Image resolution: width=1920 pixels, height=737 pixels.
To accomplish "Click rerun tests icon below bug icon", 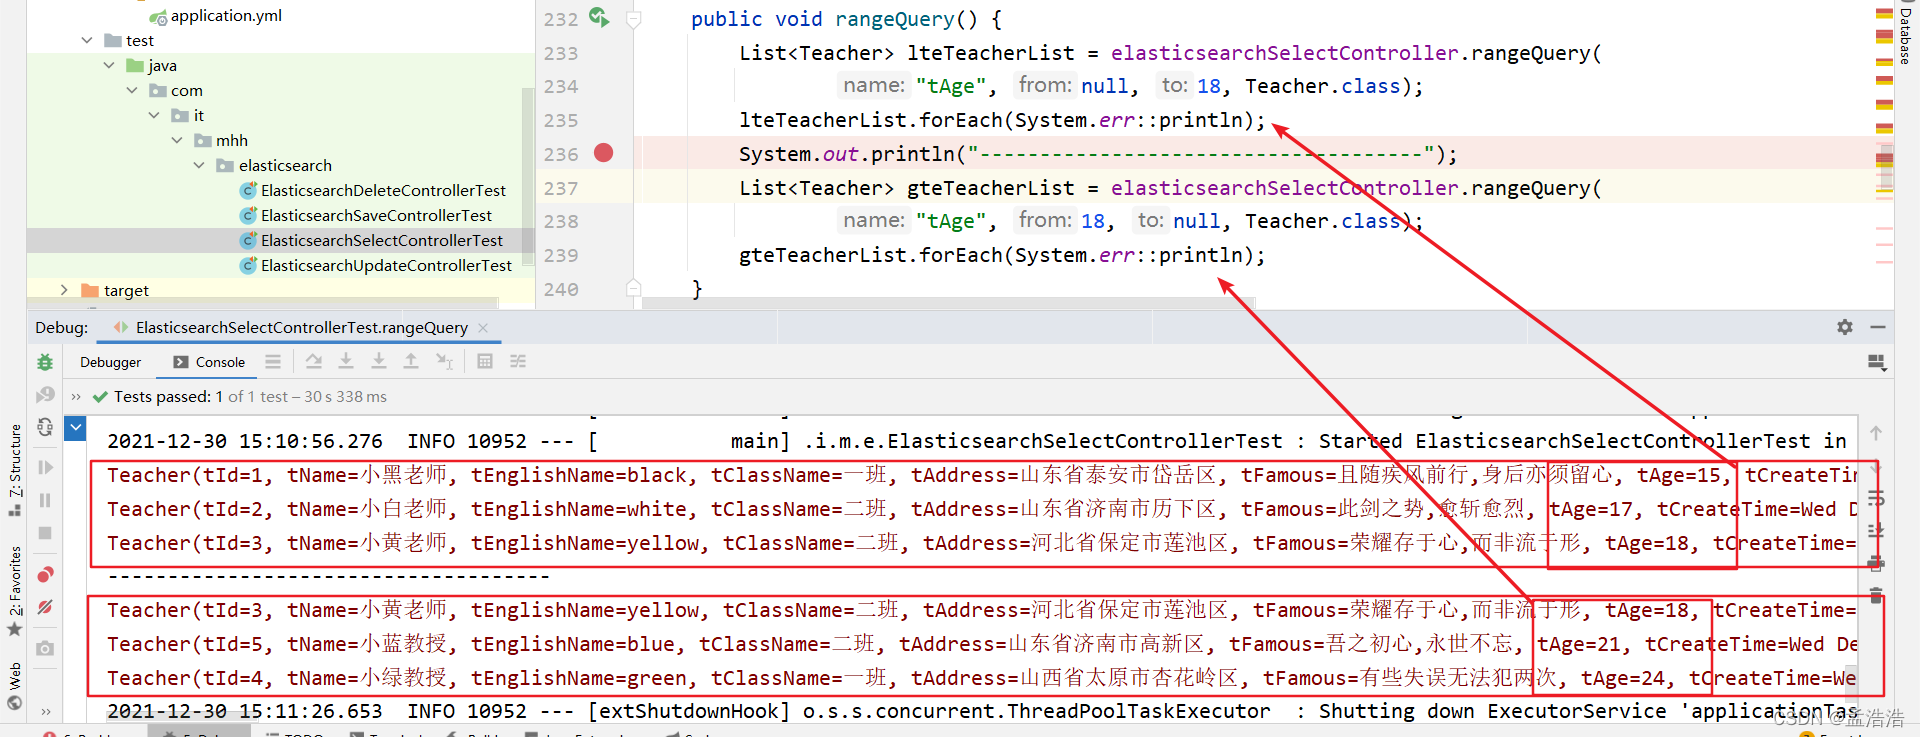I will 45,395.
